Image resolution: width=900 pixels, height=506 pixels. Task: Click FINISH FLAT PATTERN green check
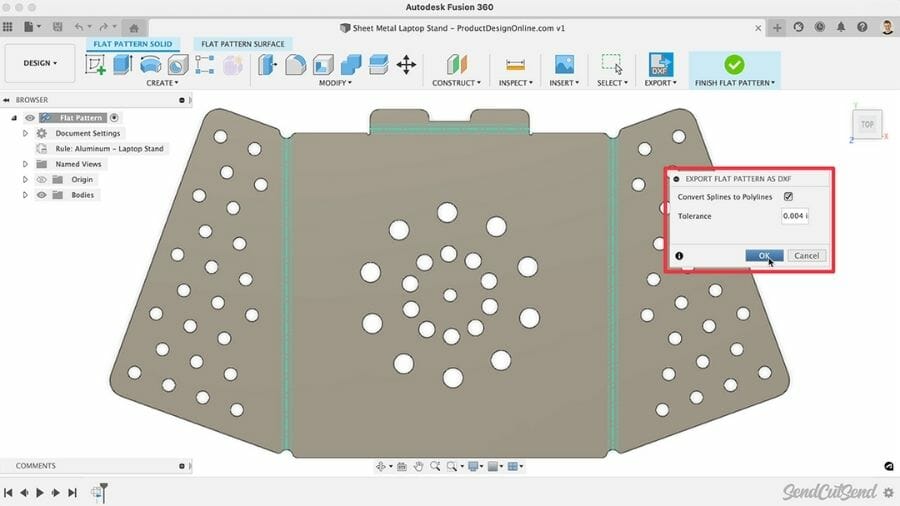[x=734, y=64]
